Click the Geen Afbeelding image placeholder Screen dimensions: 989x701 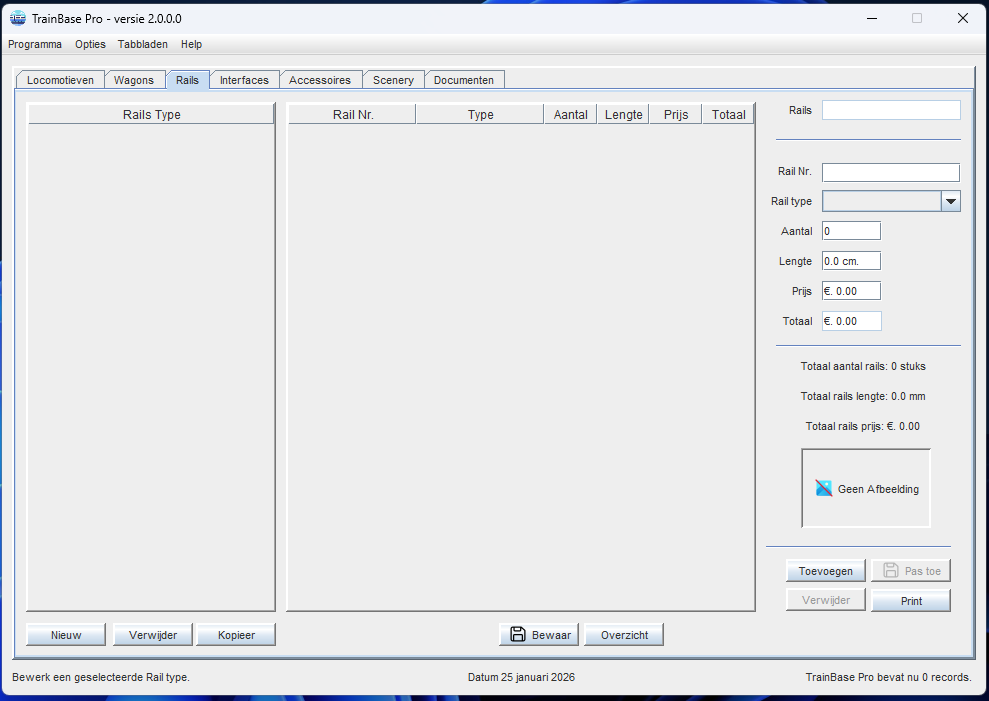point(866,488)
